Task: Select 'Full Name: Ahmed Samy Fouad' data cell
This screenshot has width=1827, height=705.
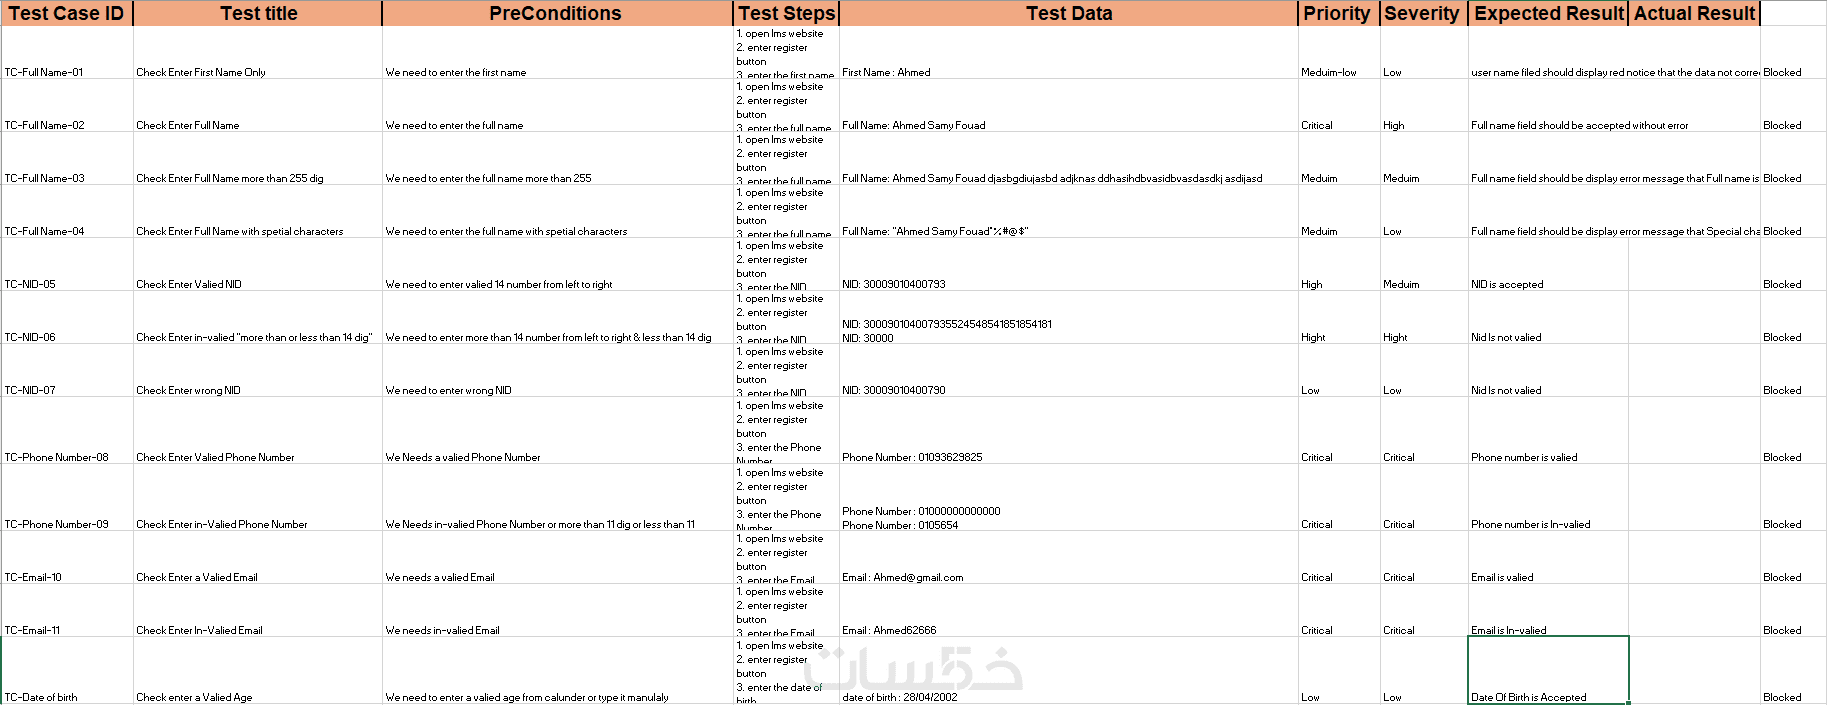Action: pyautogui.click(x=1069, y=105)
